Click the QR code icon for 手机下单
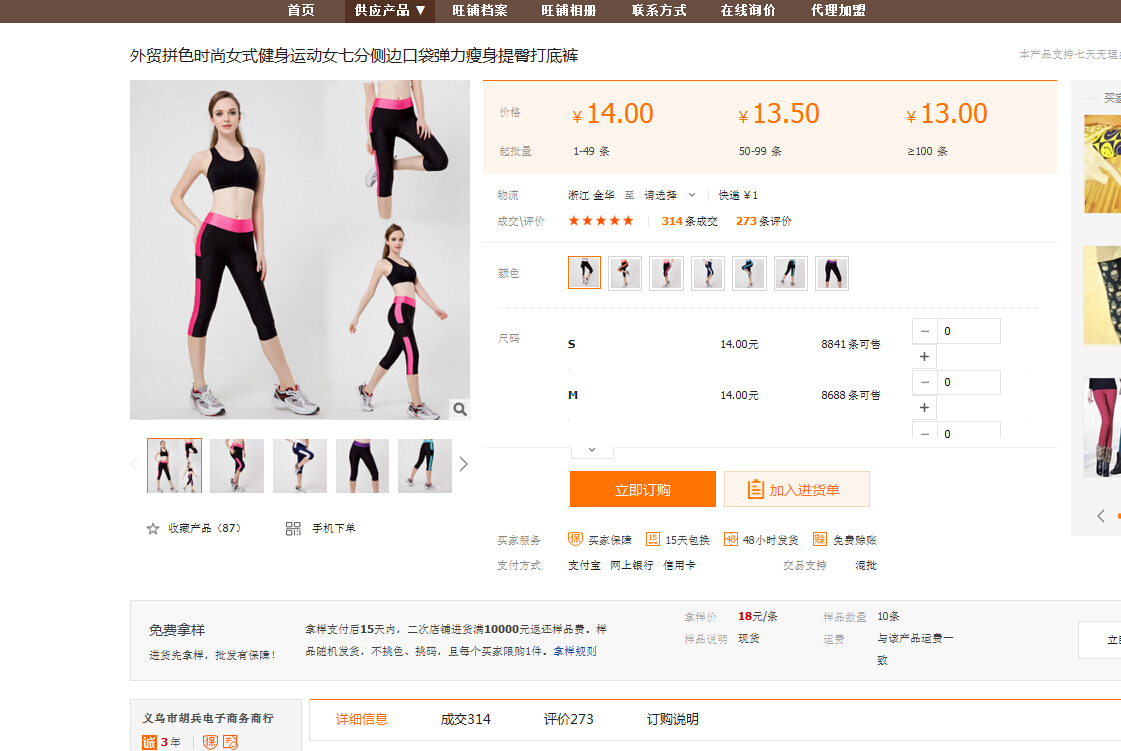The height and width of the screenshot is (751, 1121). pos(293,528)
